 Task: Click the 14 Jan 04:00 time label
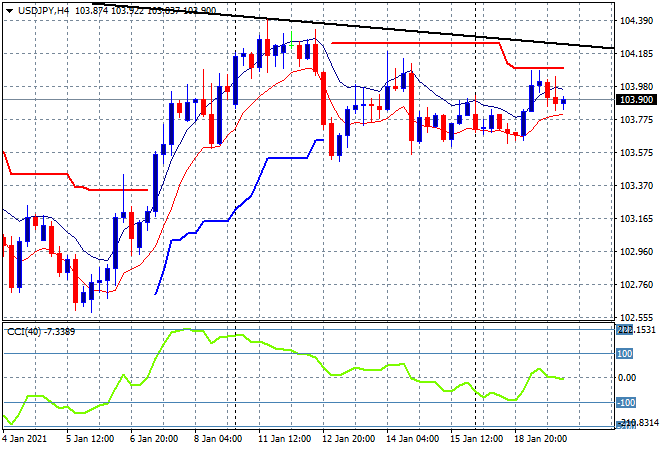pyautogui.click(x=412, y=438)
